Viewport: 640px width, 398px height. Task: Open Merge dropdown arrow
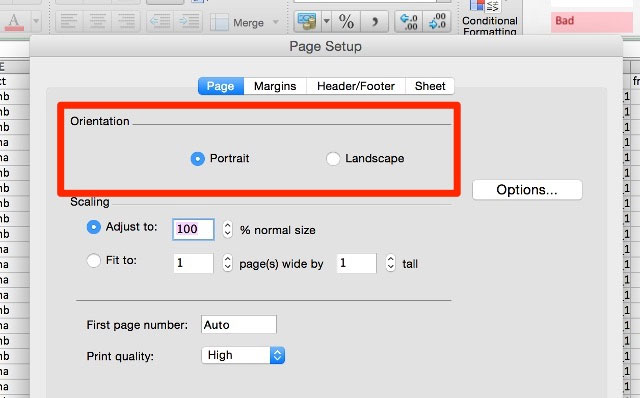(276, 22)
